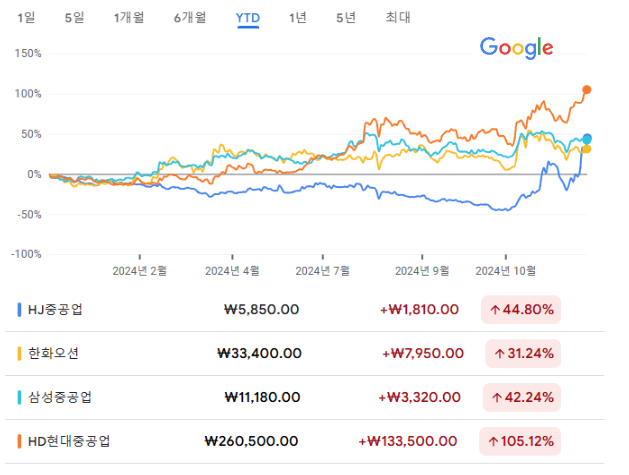This screenshot has width=629, height=475.
Task: Click the 44.80% gain badge
Action: pos(521,310)
